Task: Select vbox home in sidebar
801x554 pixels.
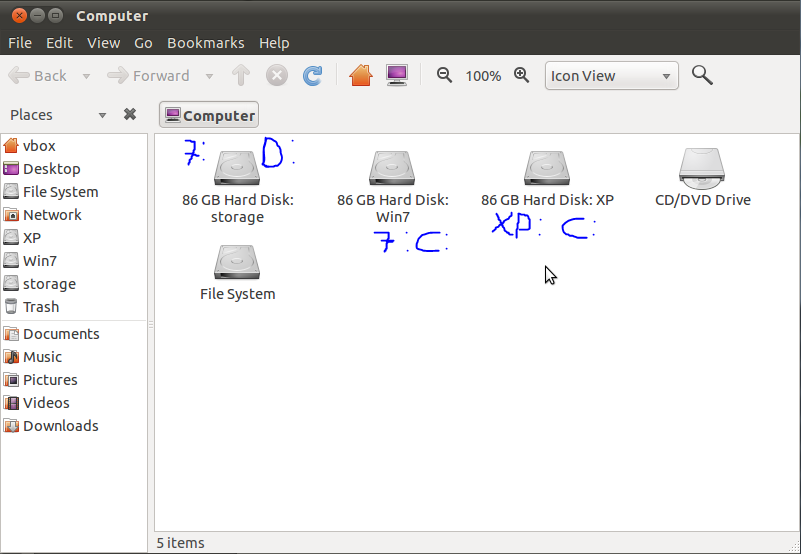Action: (x=75, y=146)
